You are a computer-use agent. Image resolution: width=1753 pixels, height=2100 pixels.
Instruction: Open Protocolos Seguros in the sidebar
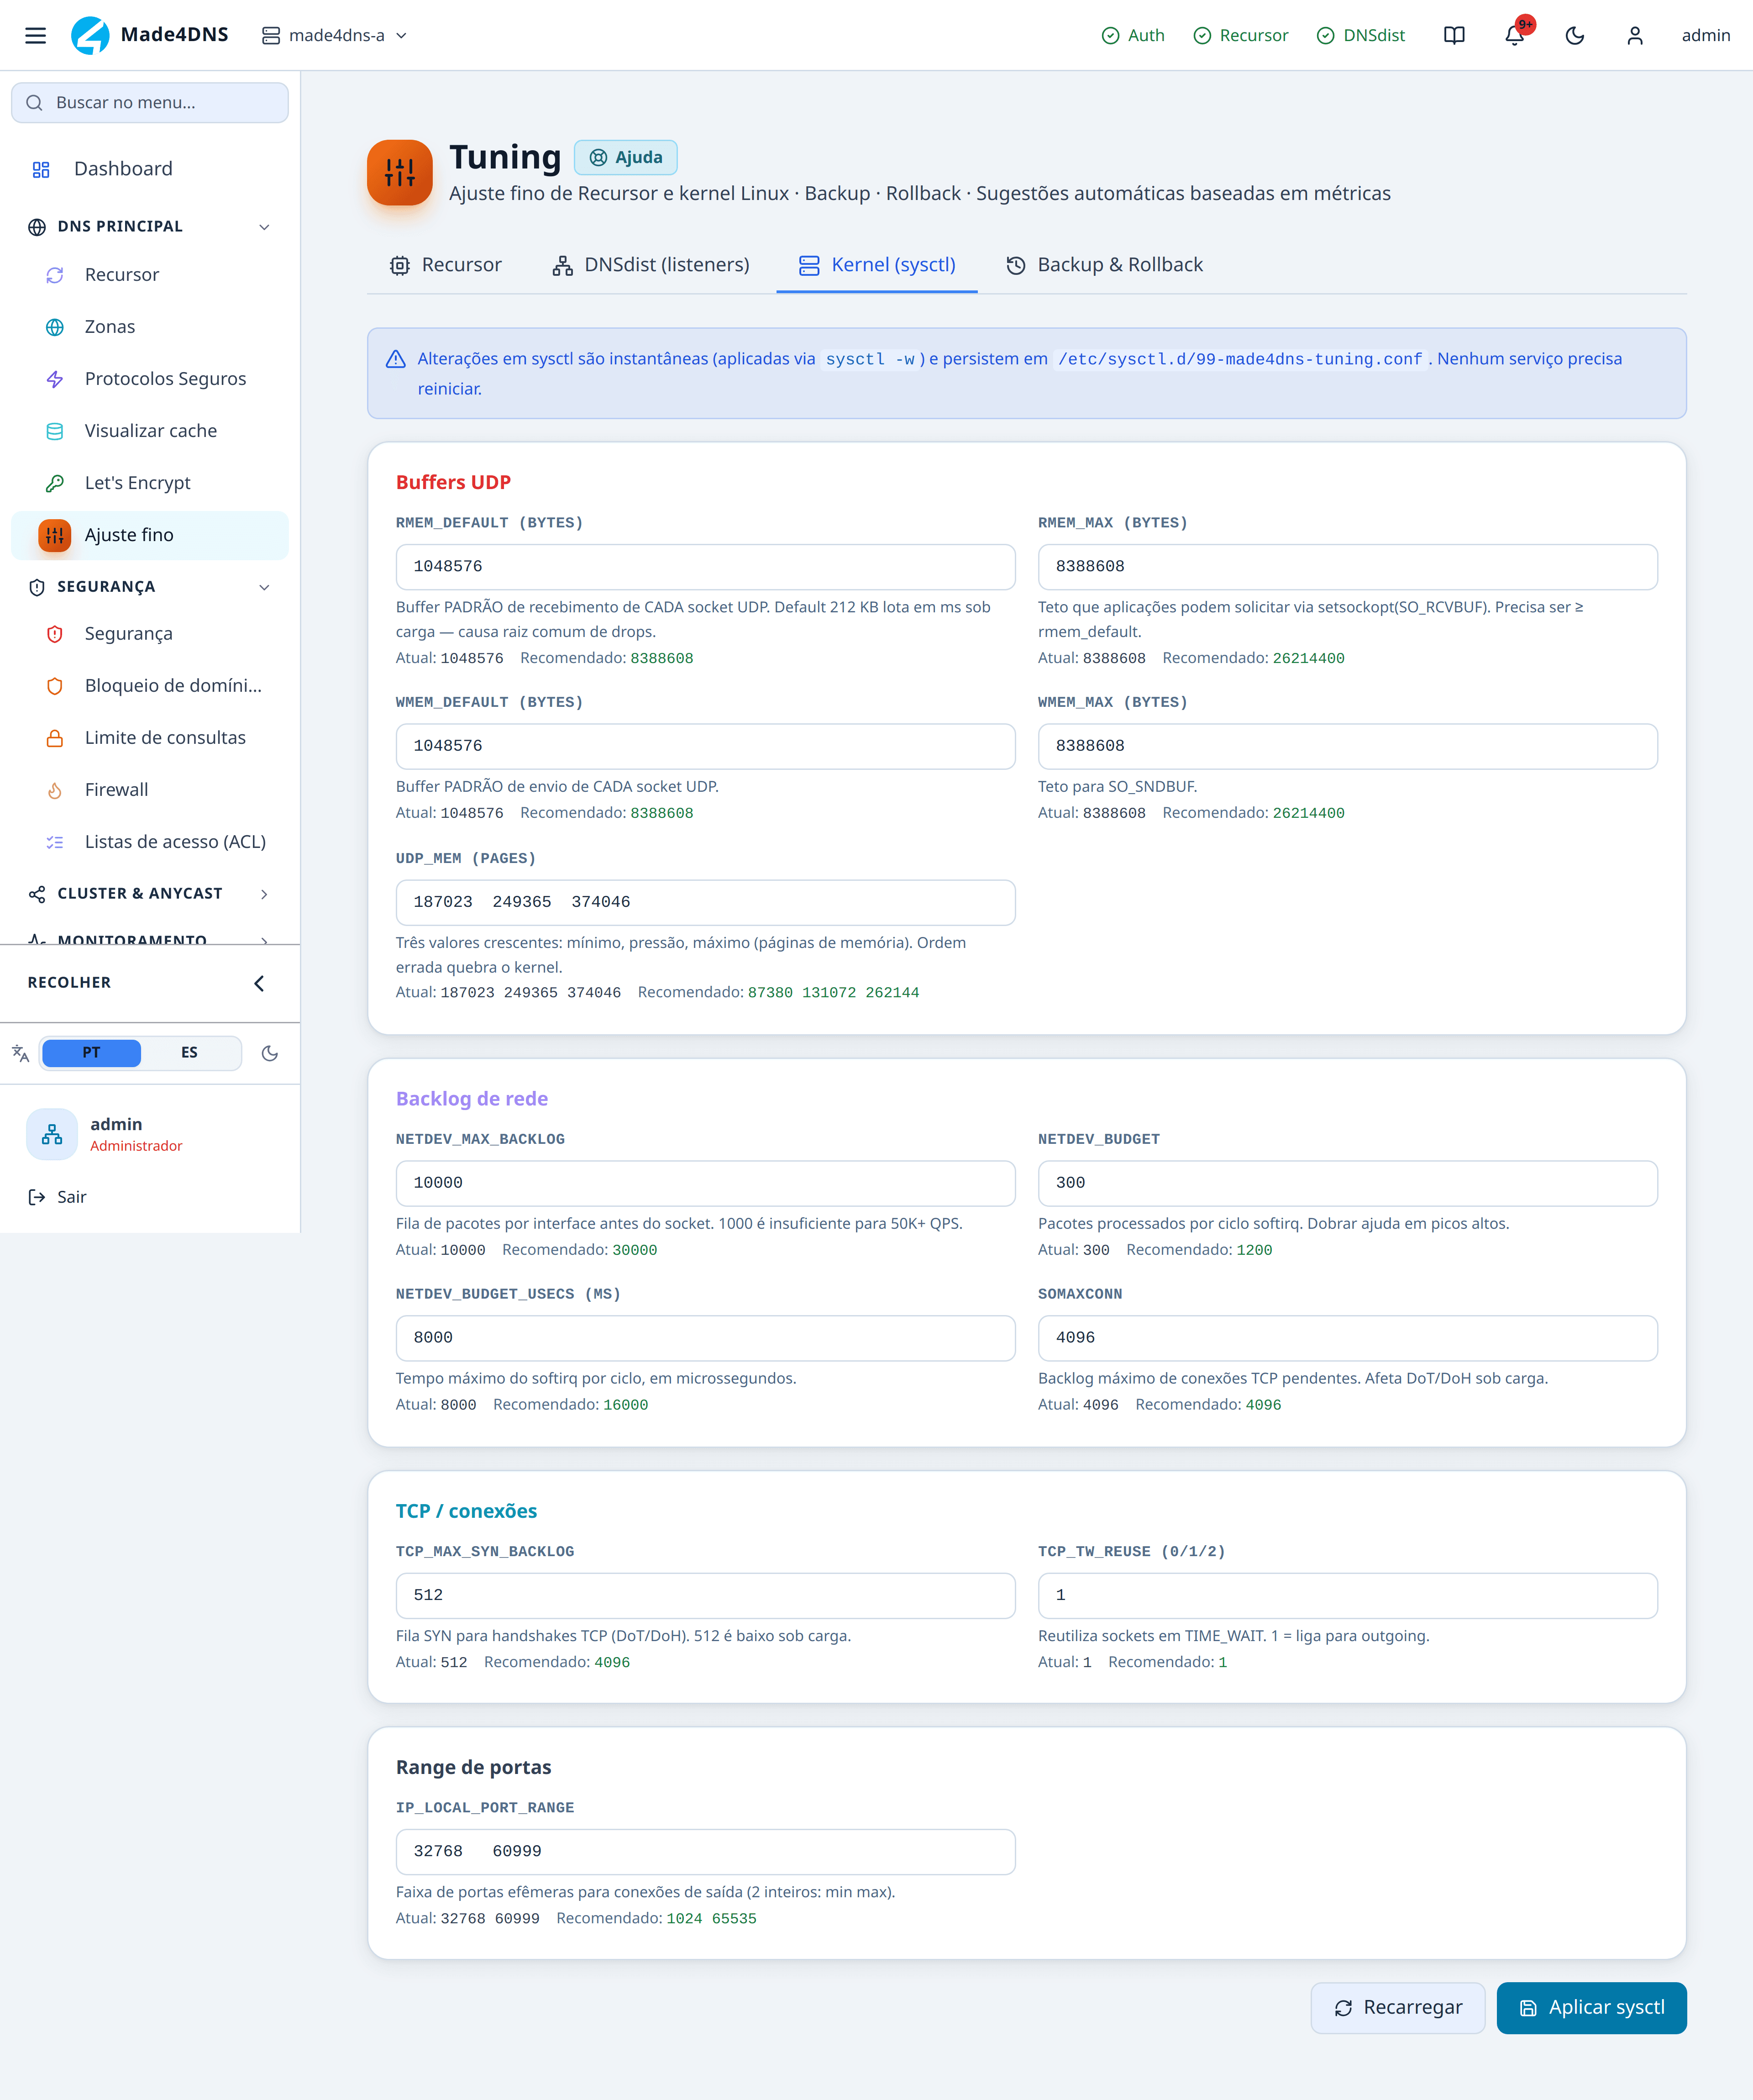[x=150, y=379]
